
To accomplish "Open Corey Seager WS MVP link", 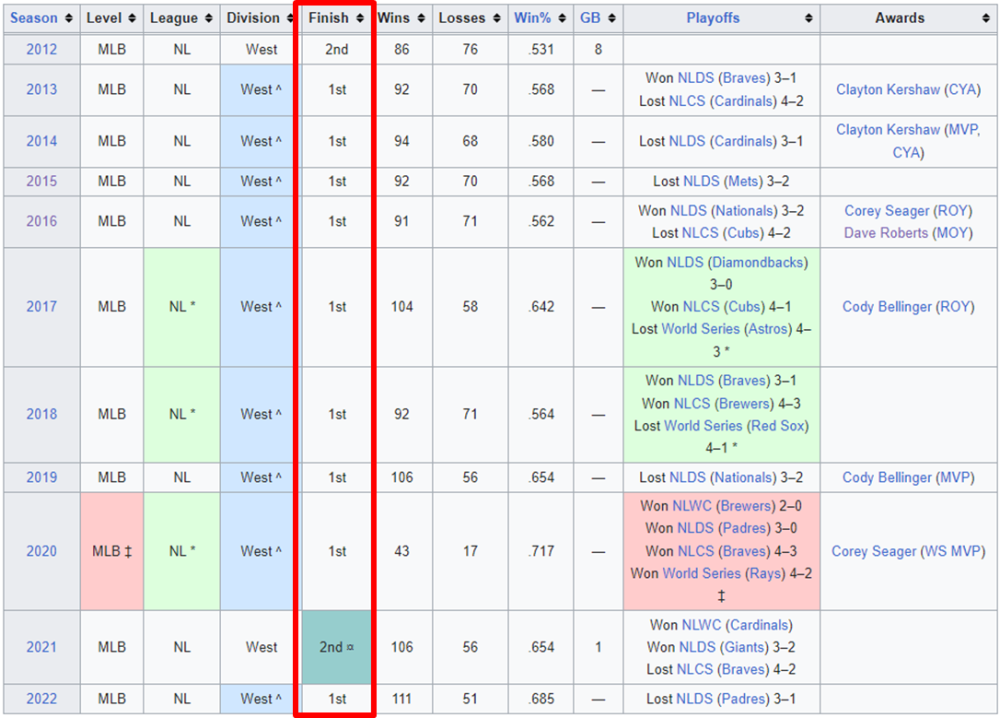I will click(x=874, y=552).
